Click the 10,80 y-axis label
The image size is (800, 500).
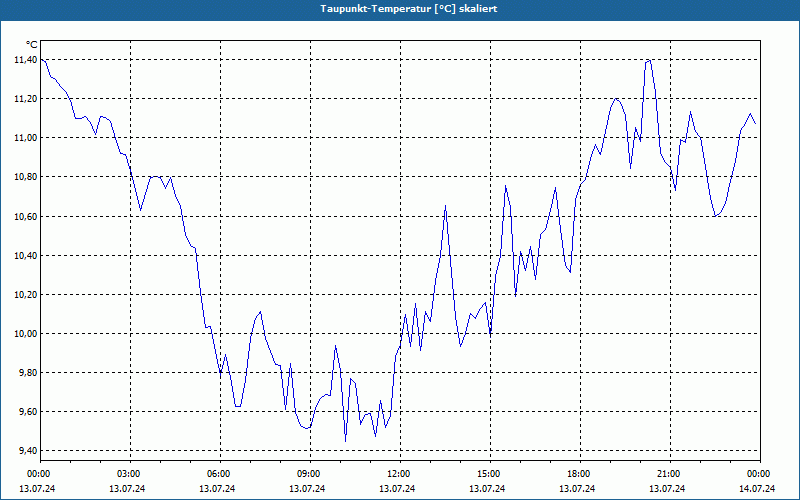(x=25, y=177)
